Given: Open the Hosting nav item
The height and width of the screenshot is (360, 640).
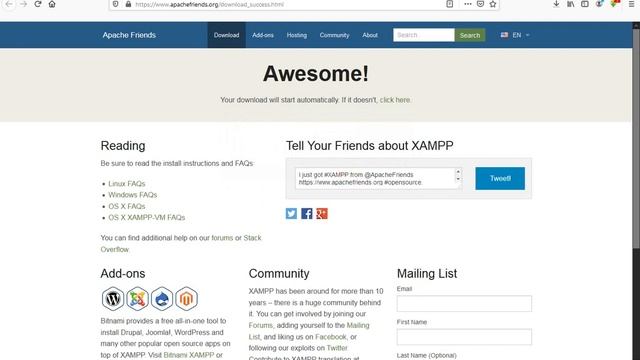Looking at the screenshot, I should [297, 35].
